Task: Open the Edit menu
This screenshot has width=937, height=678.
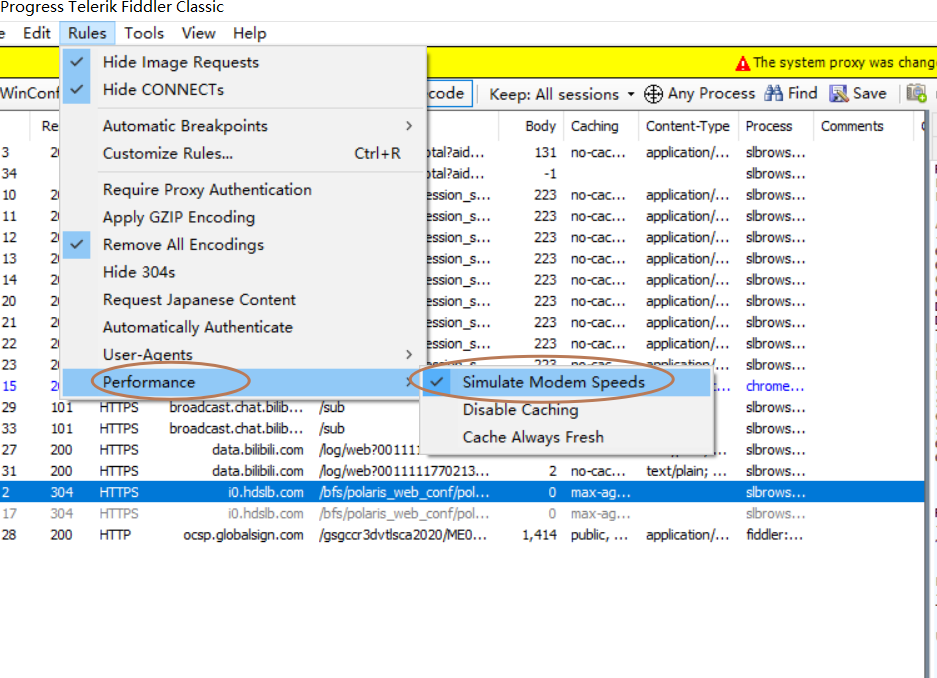Action: coord(36,33)
